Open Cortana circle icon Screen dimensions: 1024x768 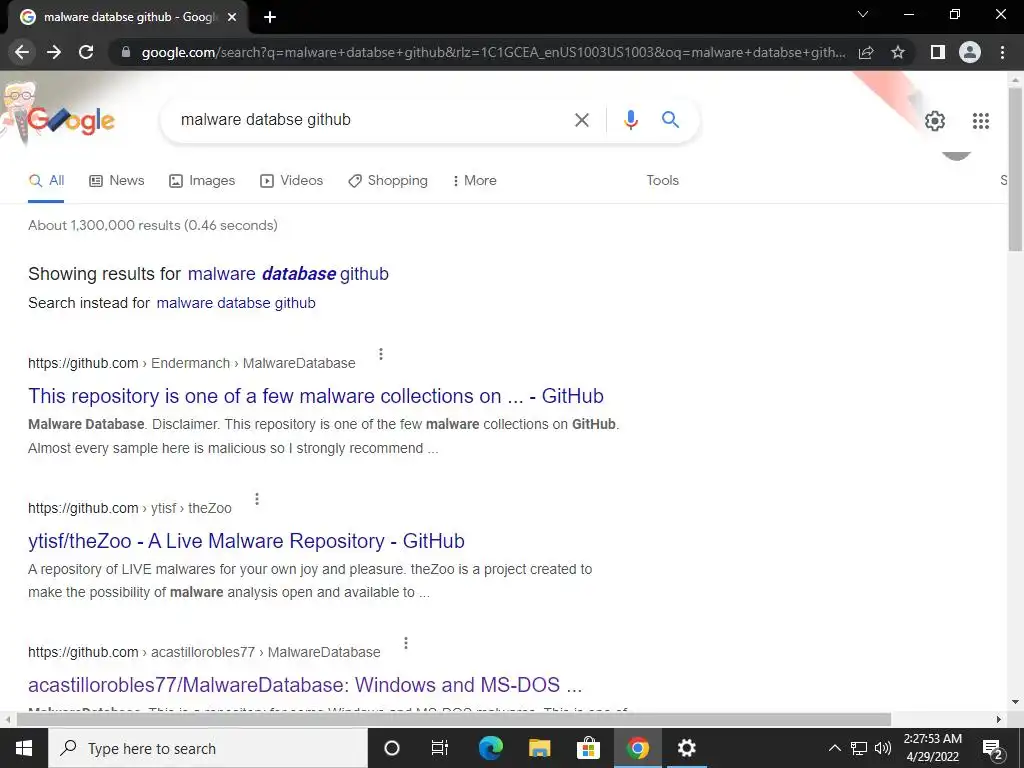tap(391, 748)
